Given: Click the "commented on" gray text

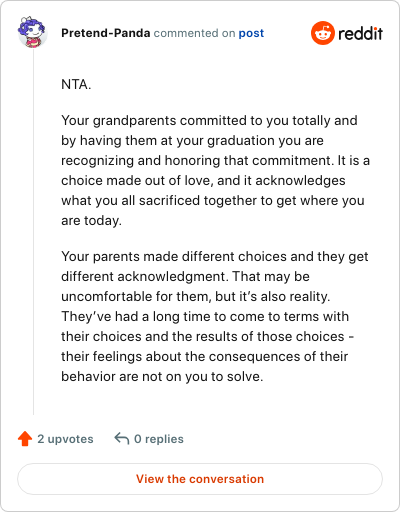Looking at the screenshot, I should [194, 33].
